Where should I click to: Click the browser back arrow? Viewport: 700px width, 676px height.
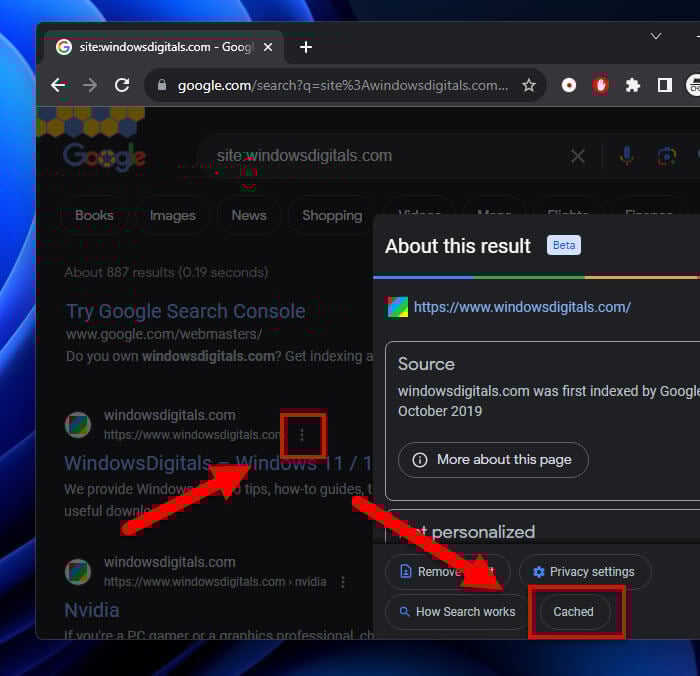[x=59, y=85]
